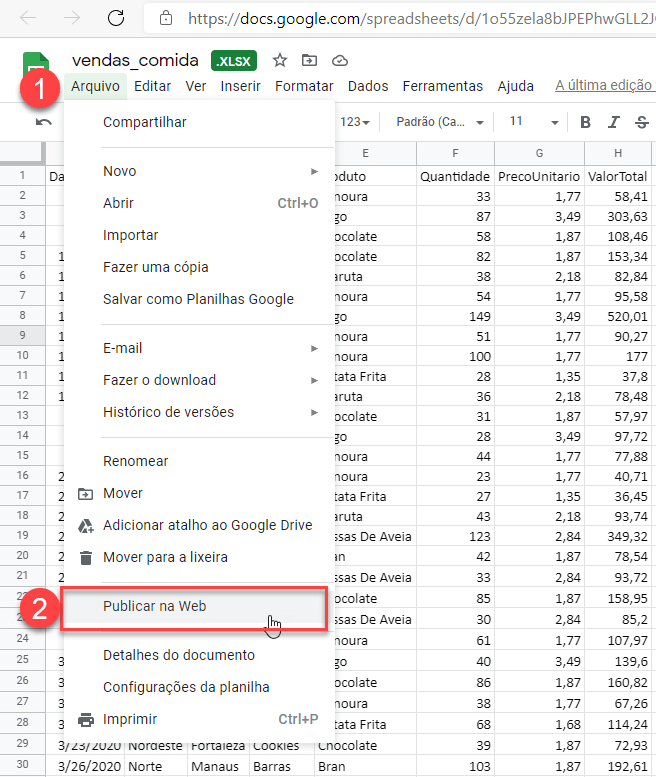Click the cell with value 520,01

tap(618, 317)
